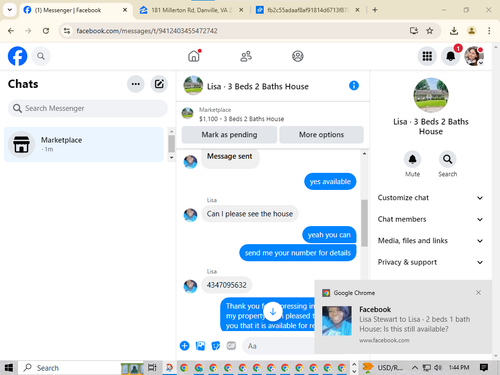Toggle conversation information icon
Viewport: 500px width, 375px height.
tap(354, 86)
